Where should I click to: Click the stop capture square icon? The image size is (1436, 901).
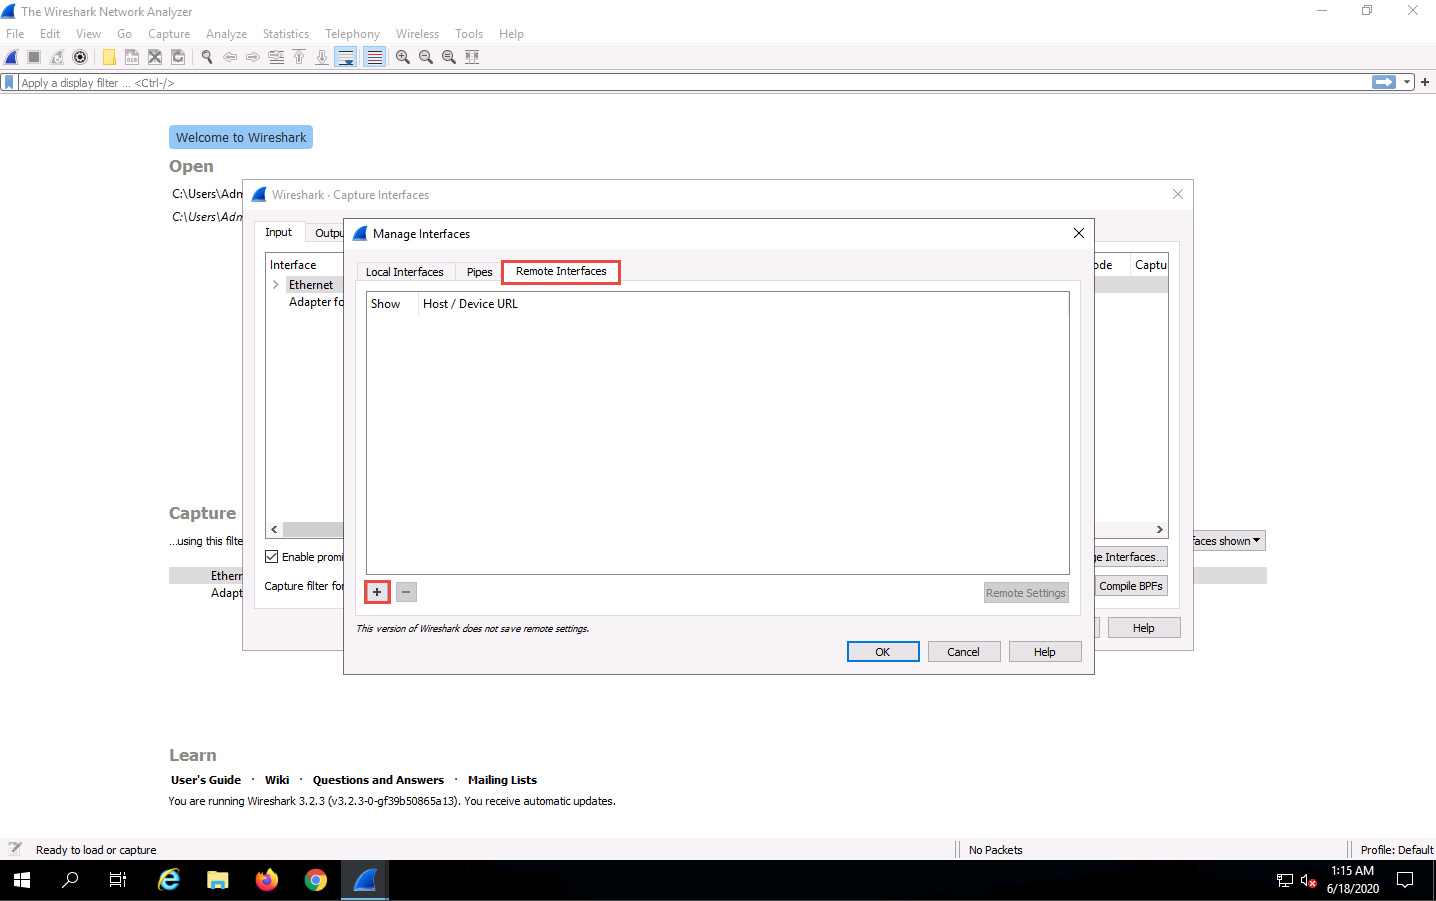tap(34, 57)
